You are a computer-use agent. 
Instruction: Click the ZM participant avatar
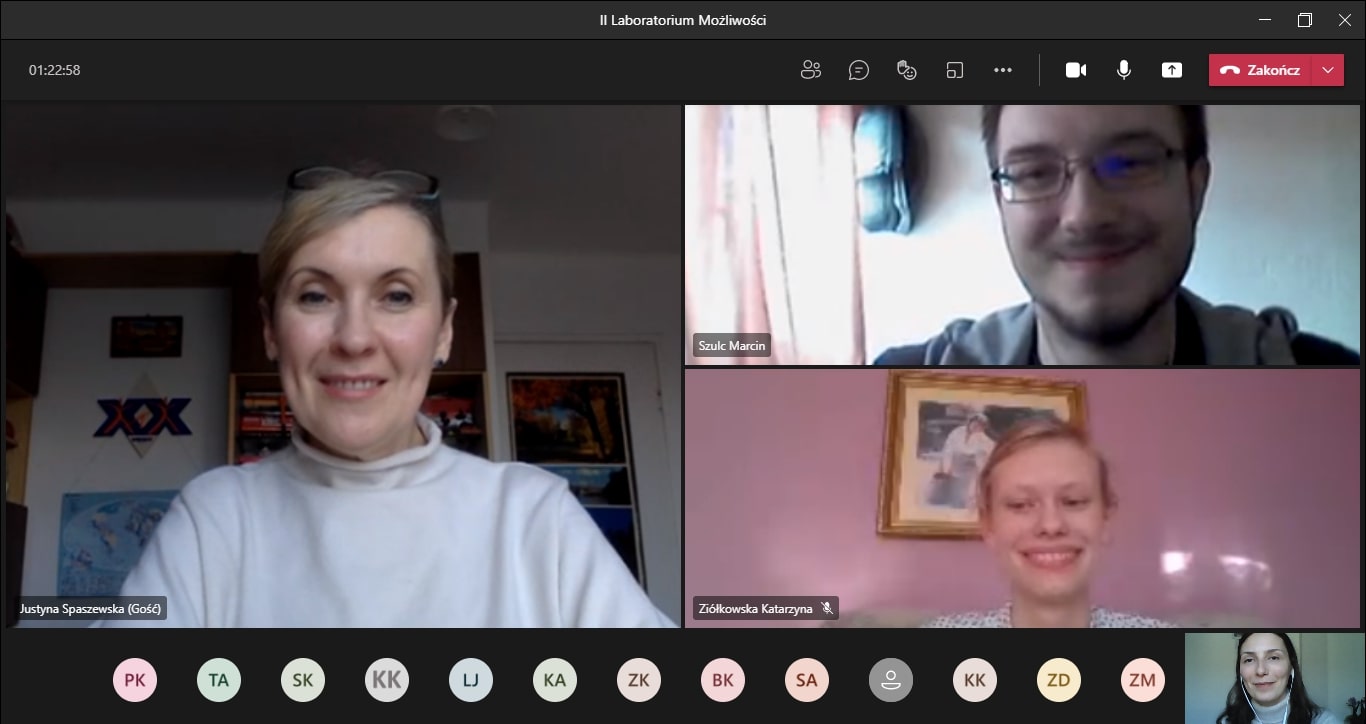tap(1143, 681)
